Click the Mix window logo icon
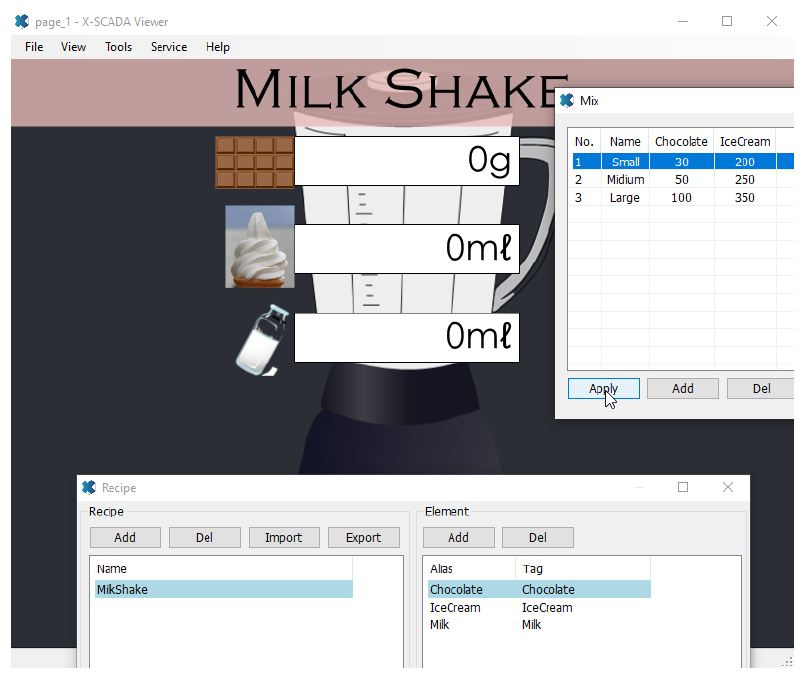The image size is (808, 688). coord(567,100)
